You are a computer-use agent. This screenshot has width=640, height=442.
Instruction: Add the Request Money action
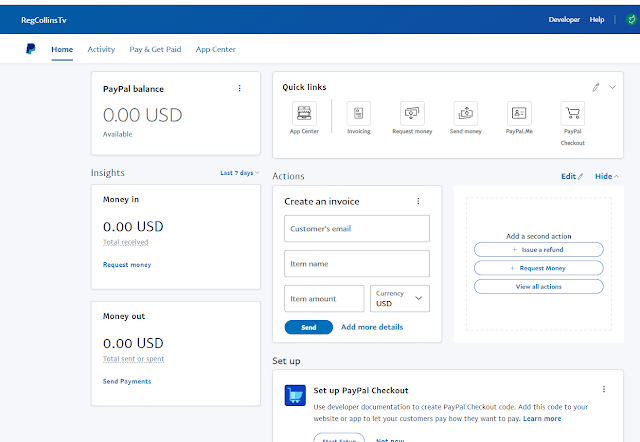pos(538,268)
